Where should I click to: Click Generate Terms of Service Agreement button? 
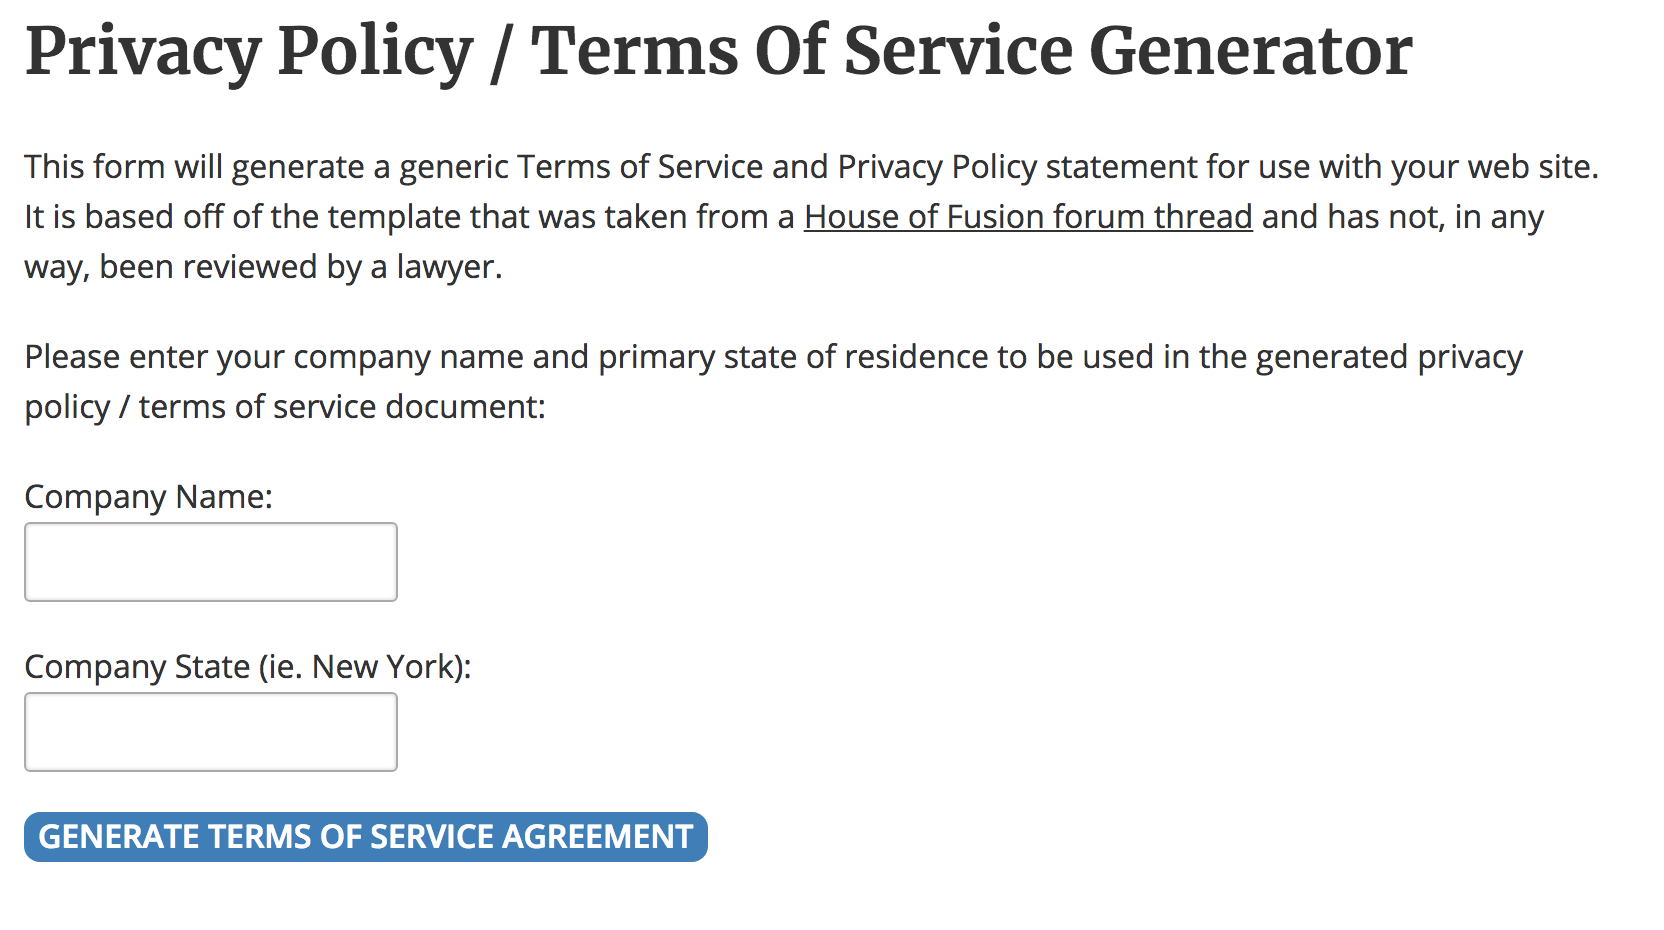pyautogui.click(x=366, y=837)
